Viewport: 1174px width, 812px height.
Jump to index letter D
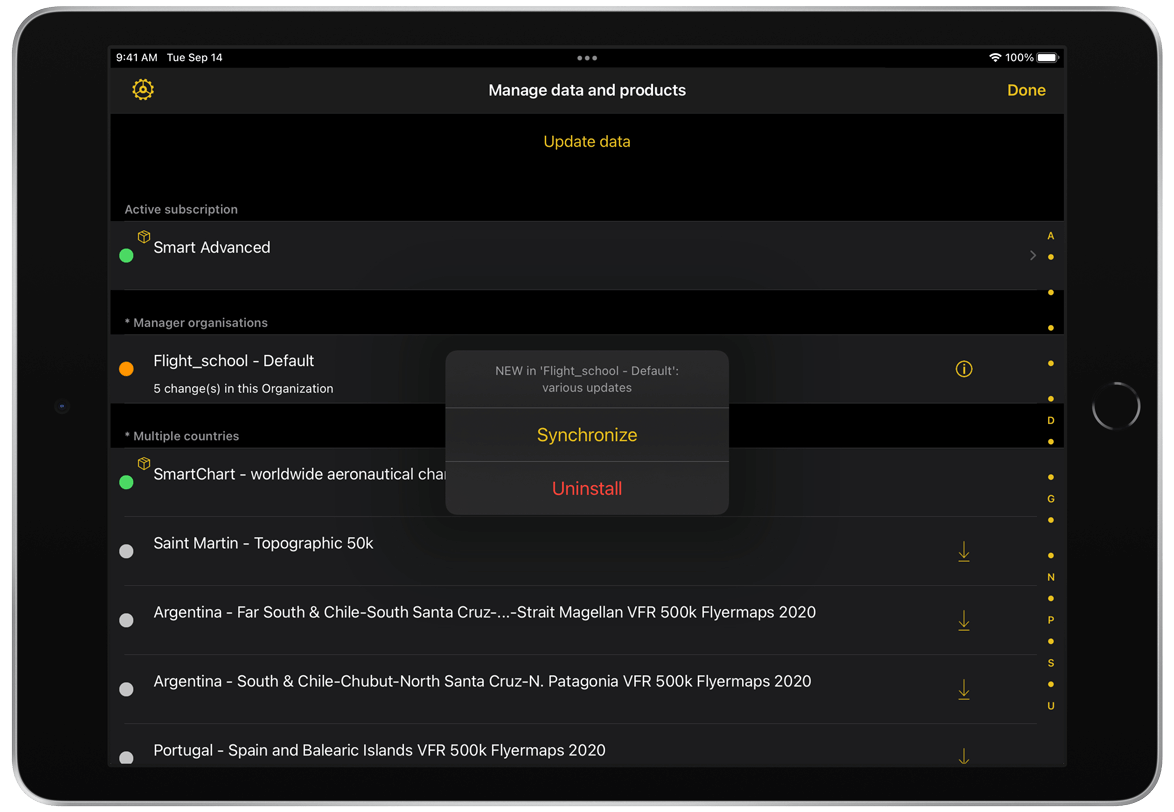point(1050,421)
